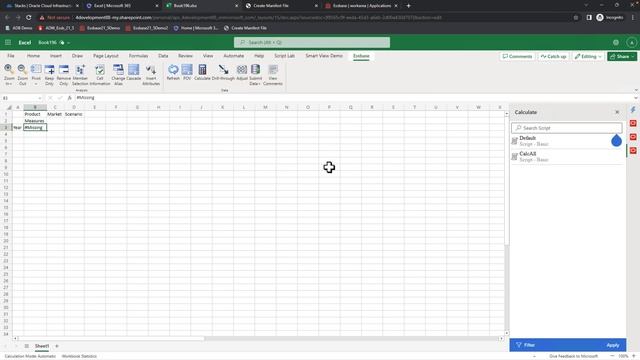640x360 pixels.
Task: Open the Formulas tab
Action: coord(138,56)
